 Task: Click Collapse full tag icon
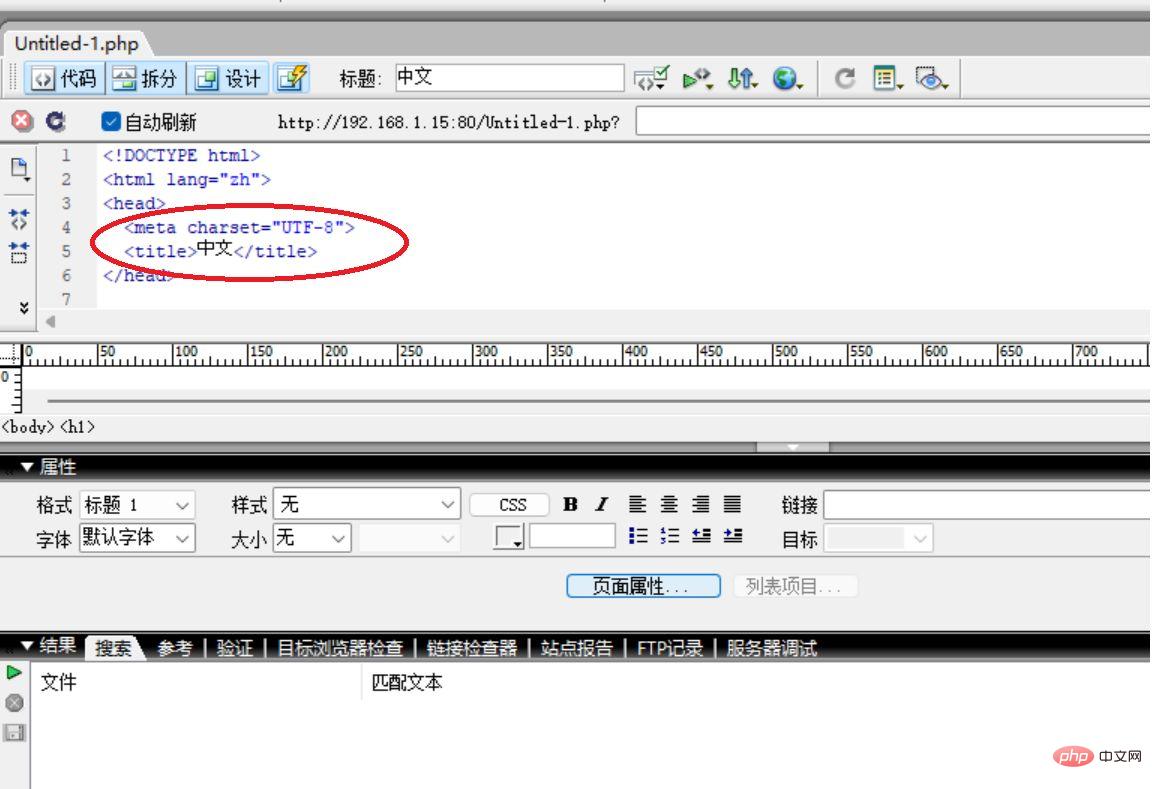19,218
